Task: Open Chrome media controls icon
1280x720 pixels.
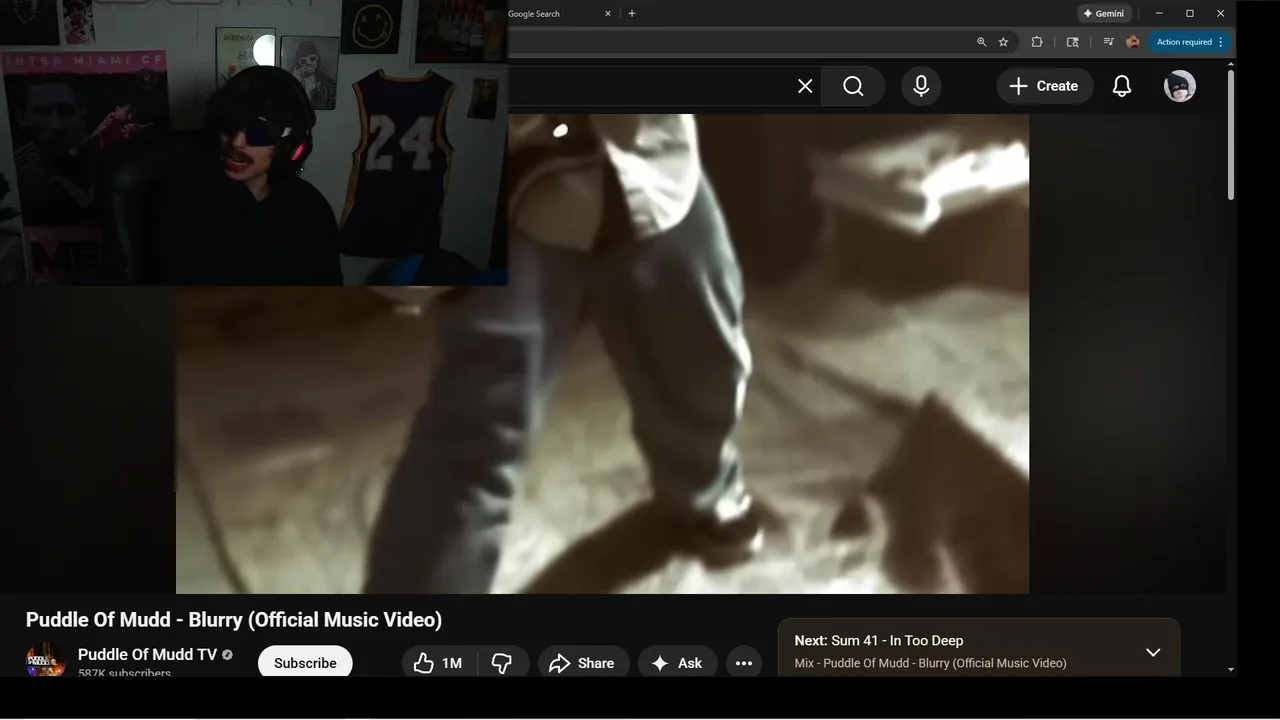Action: click(1108, 42)
